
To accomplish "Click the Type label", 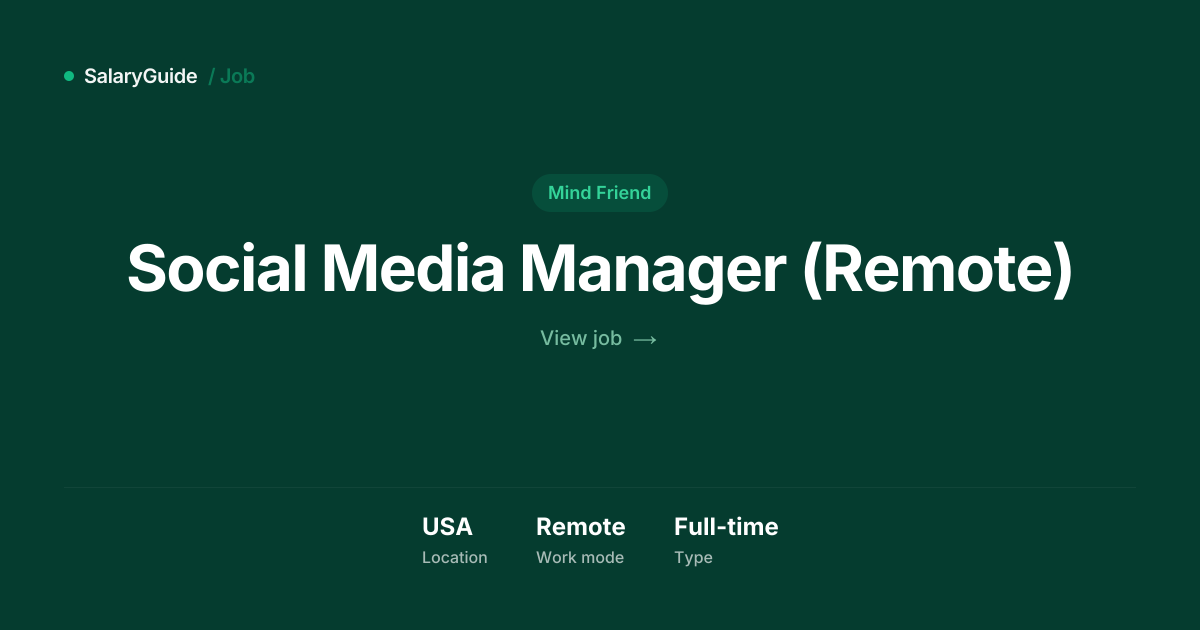I will click(693, 557).
